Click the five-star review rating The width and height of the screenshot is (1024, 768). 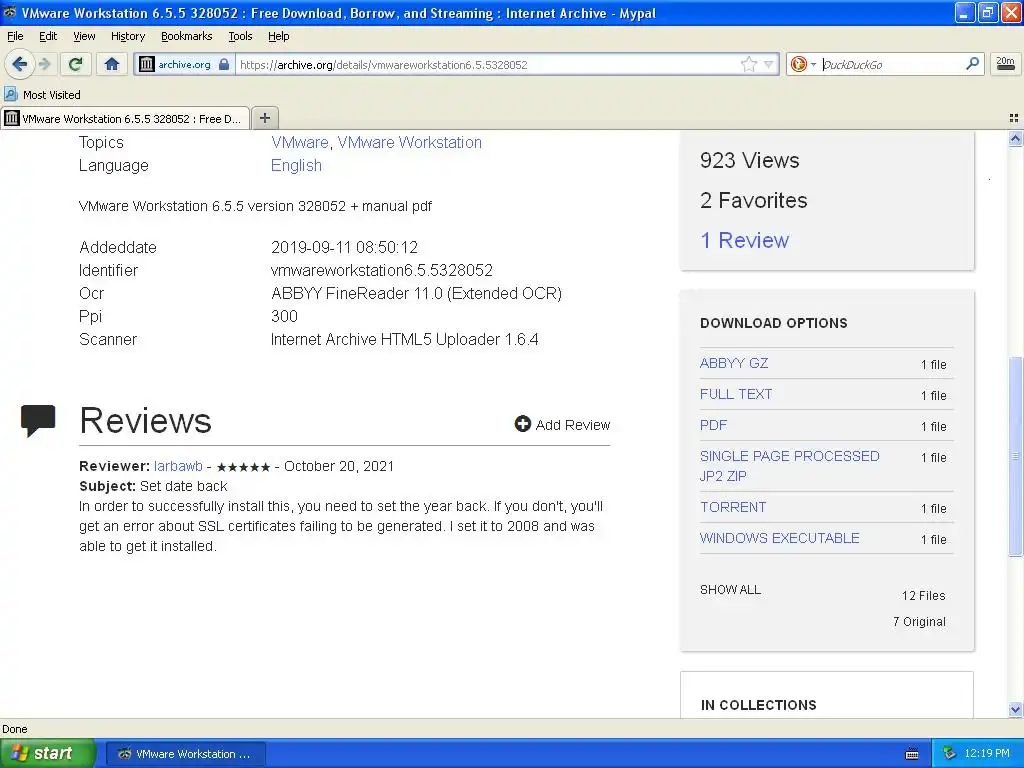pyautogui.click(x=243, y=467)
